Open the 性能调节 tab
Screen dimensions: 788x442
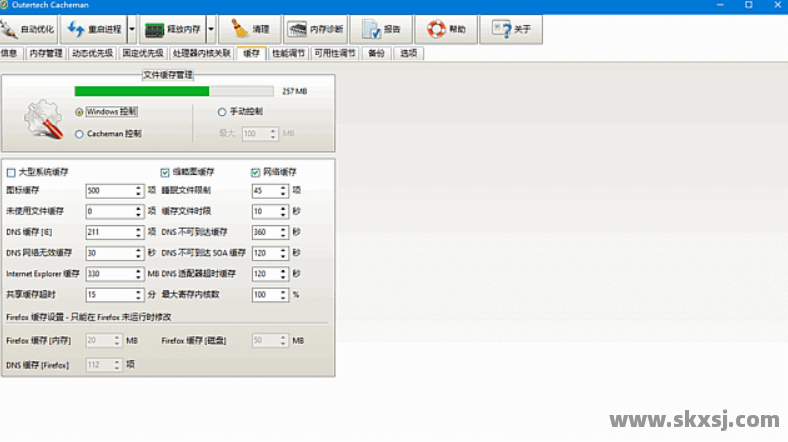click(x=287, y=53)
